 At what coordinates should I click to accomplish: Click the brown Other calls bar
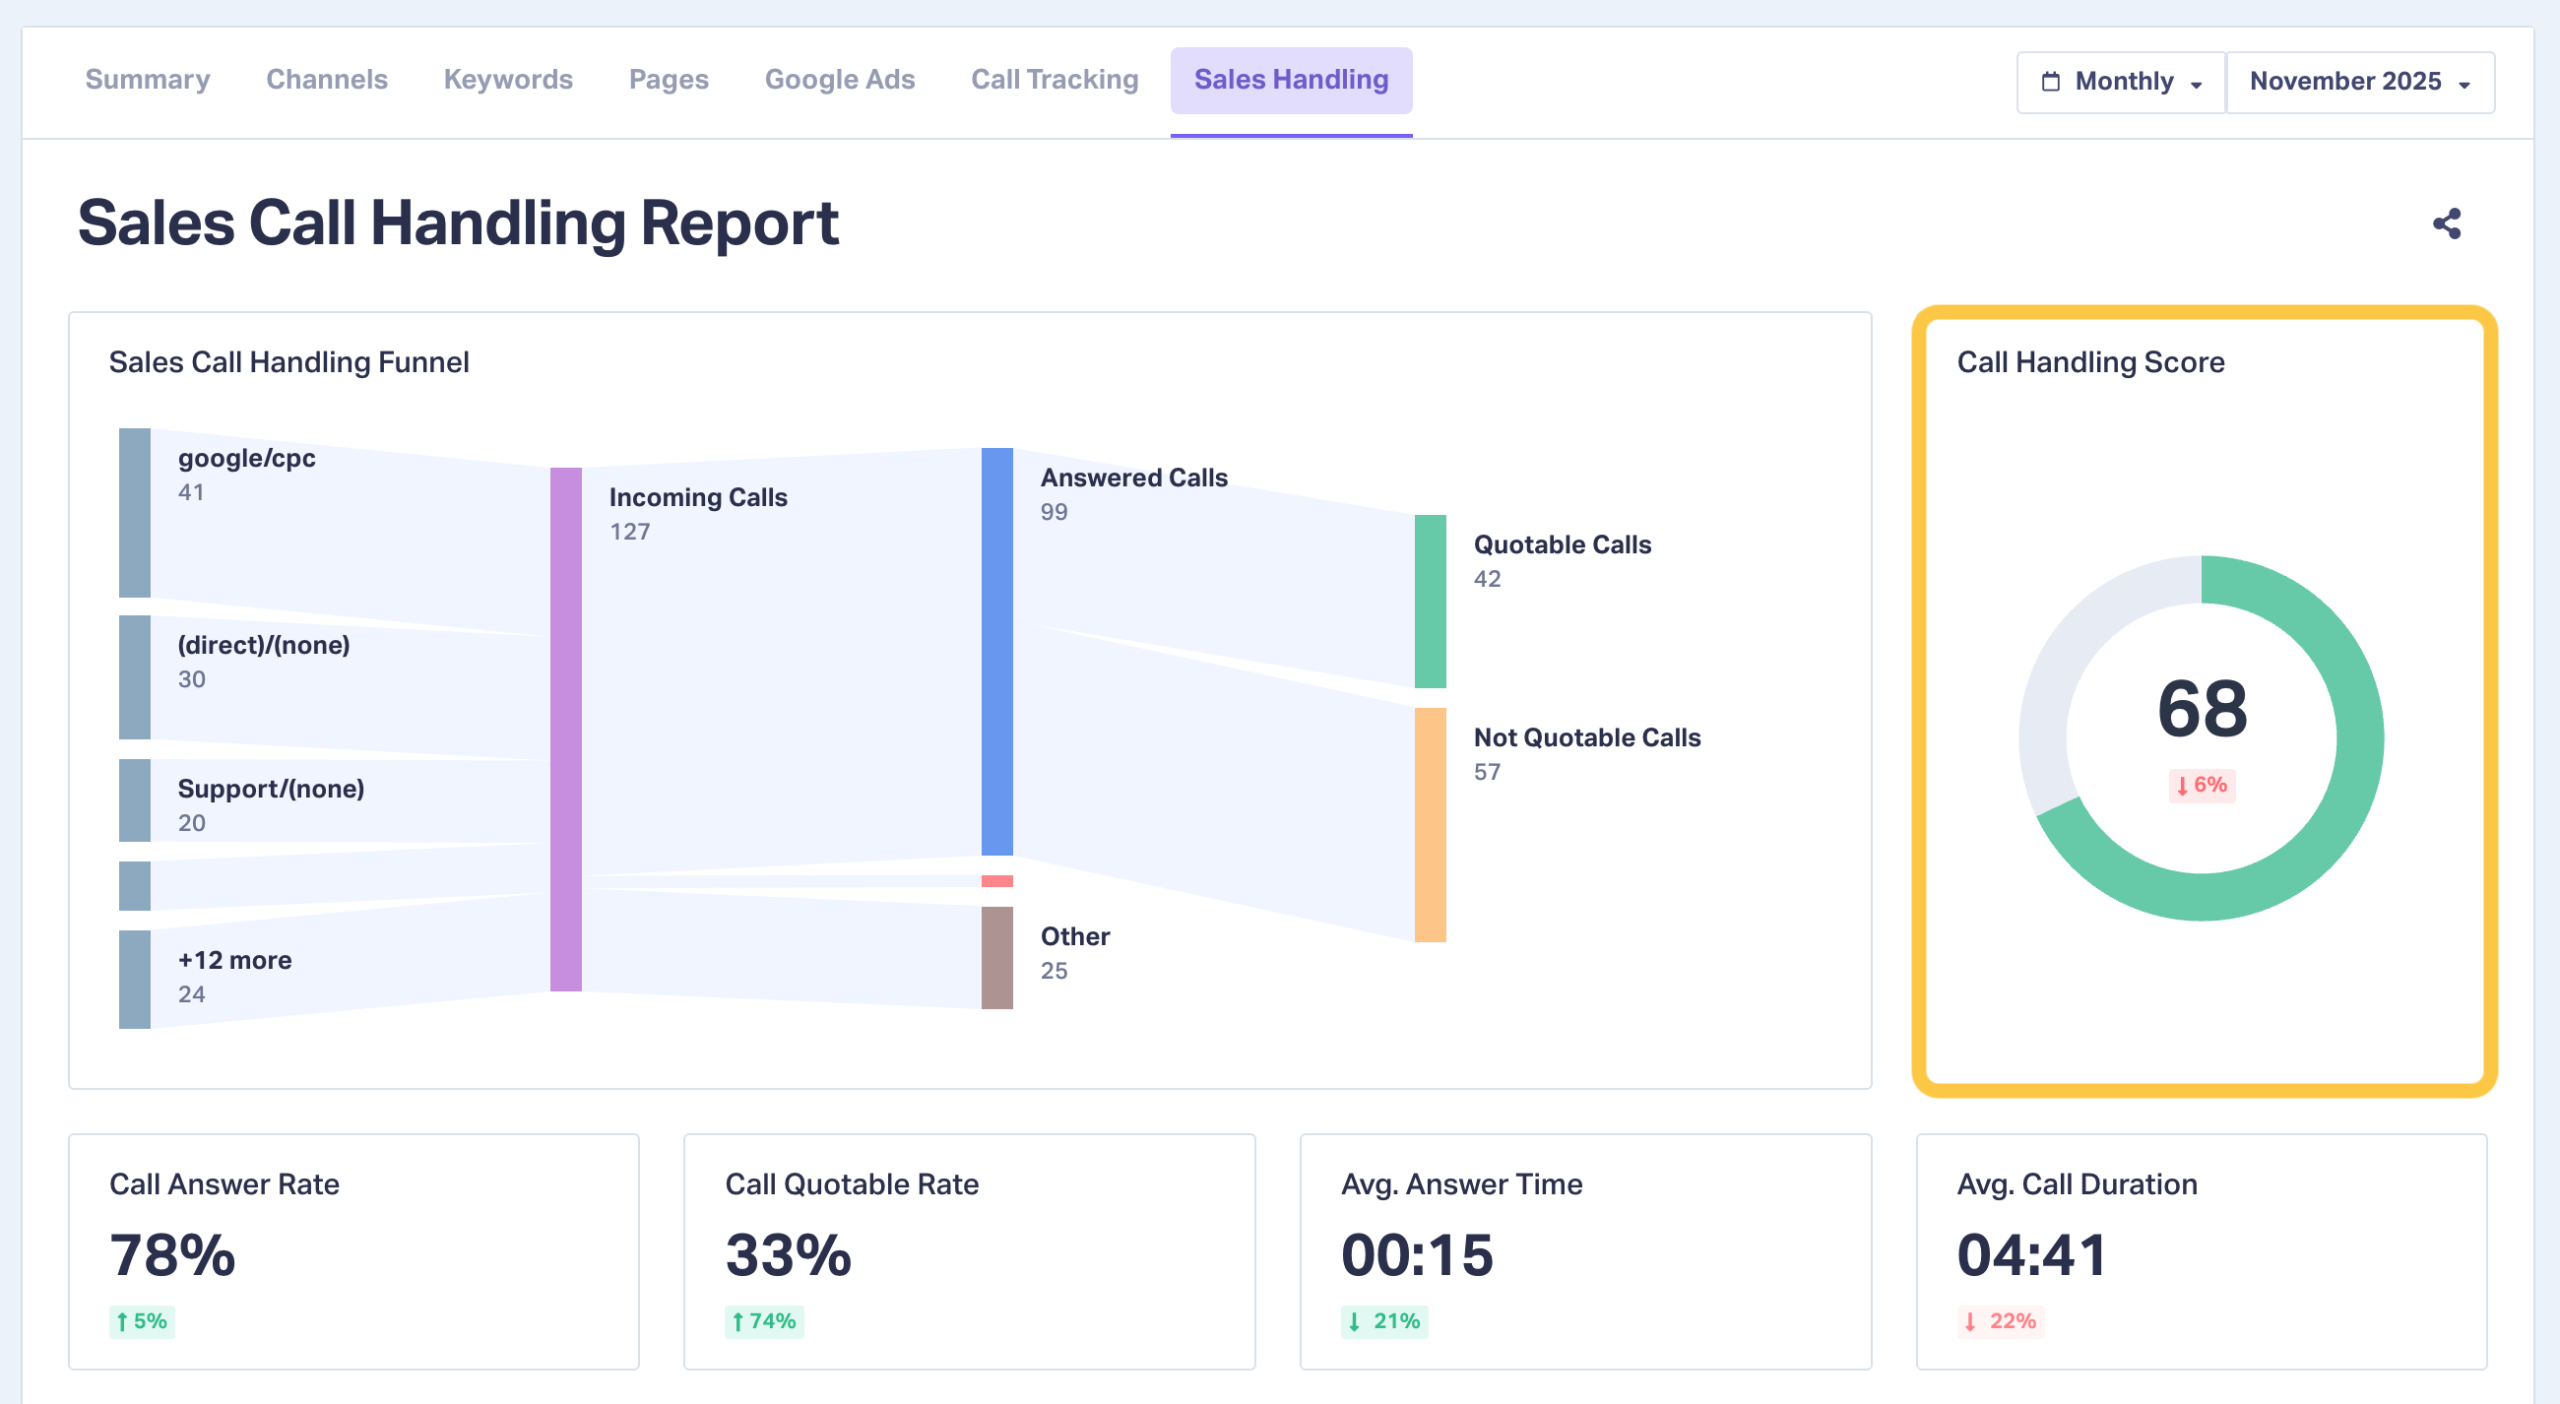pyautogui.click(x=996, y=957)
